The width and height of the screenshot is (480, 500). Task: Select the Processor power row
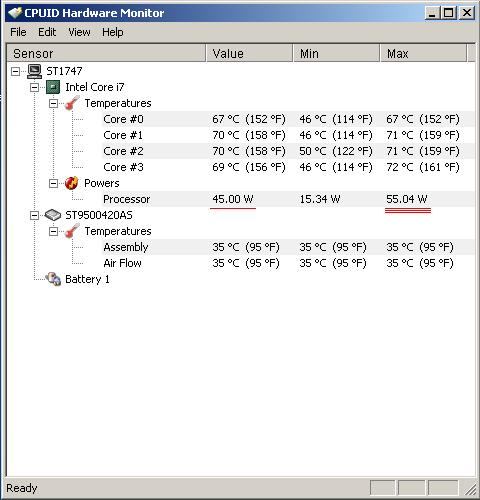point(288,199)
